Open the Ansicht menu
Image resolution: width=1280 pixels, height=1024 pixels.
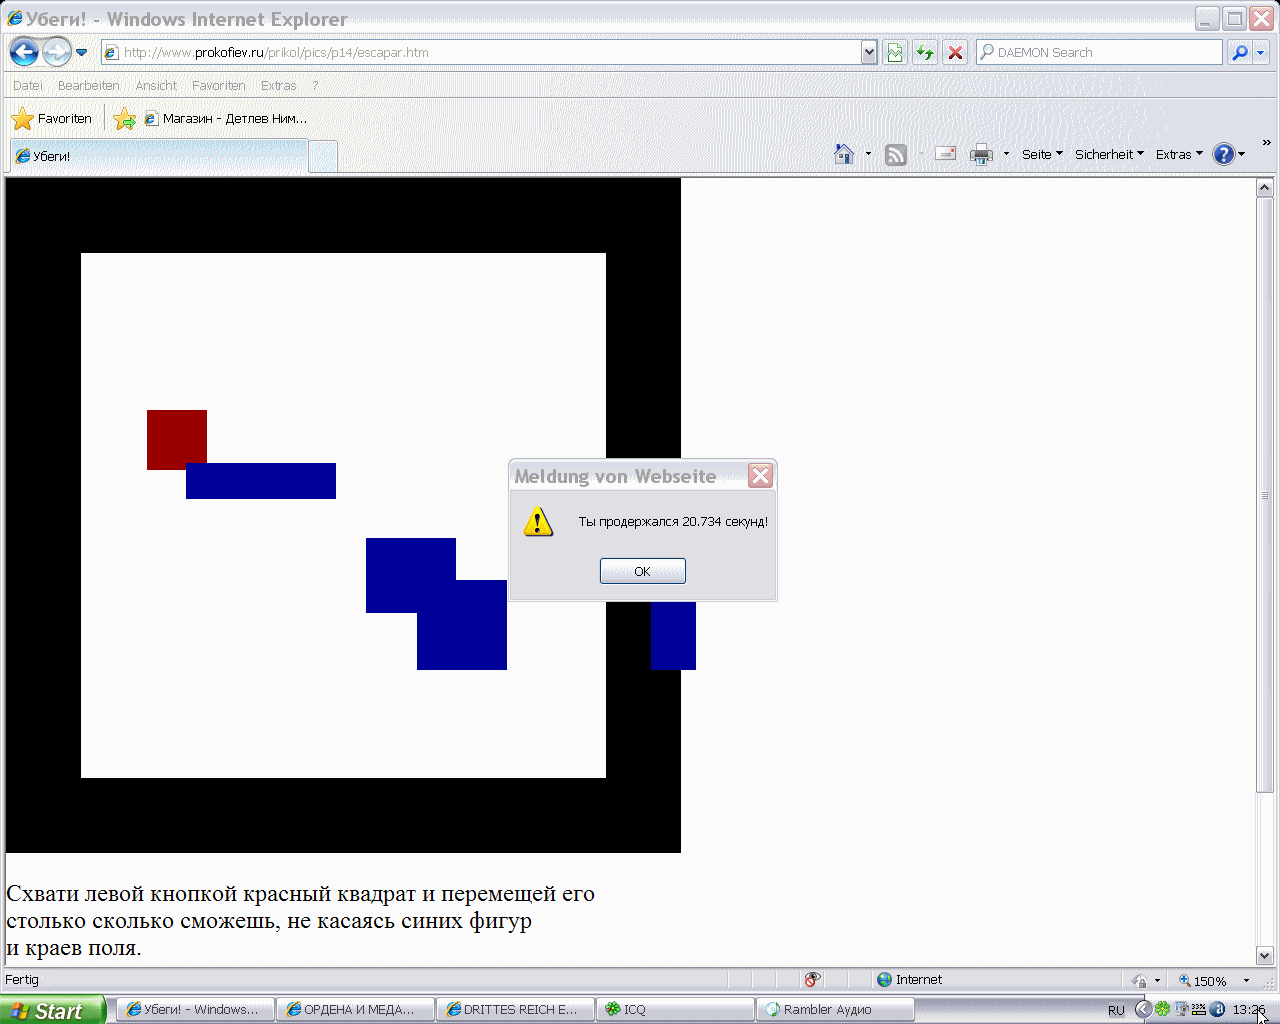156,86
